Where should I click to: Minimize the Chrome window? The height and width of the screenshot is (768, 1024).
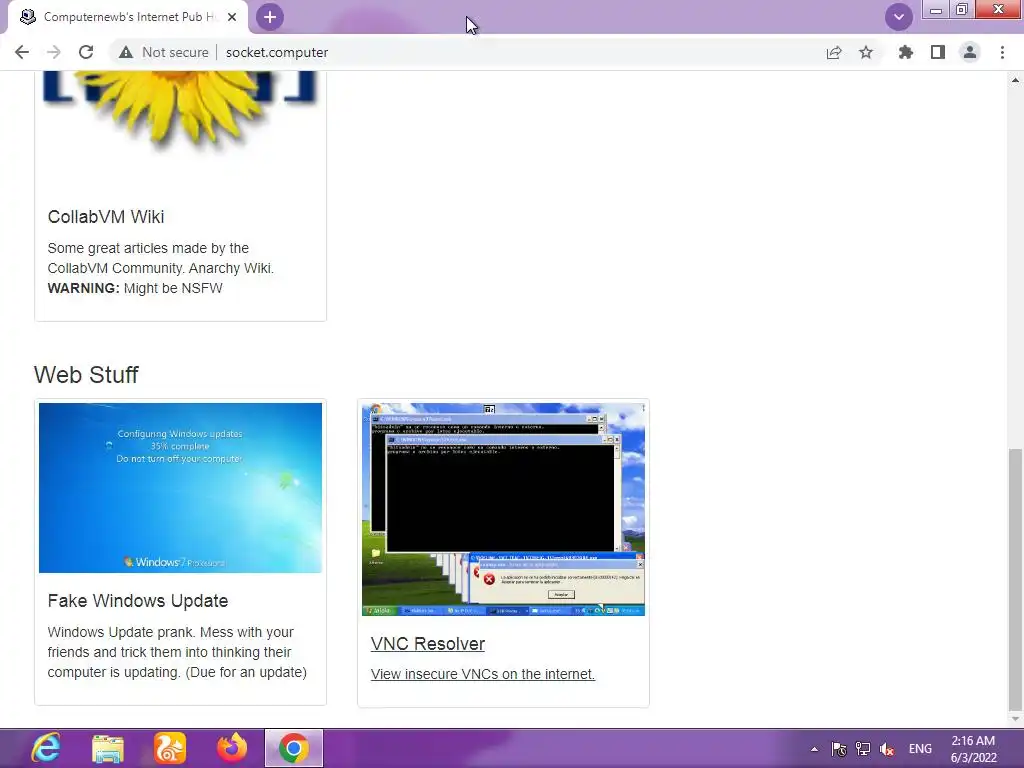click(936, 10)
